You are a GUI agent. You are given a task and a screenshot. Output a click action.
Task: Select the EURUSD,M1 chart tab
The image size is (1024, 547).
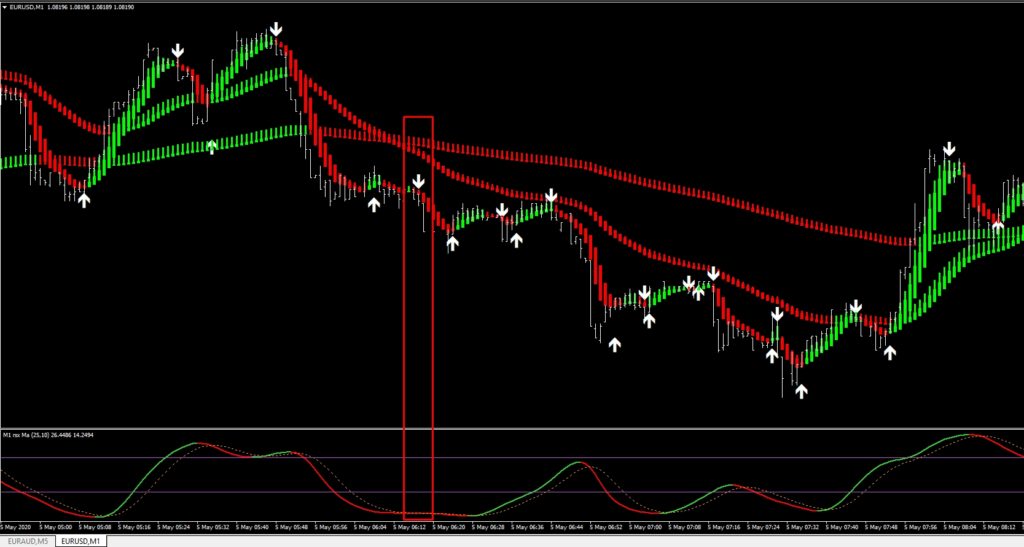(x=81, y=541)
